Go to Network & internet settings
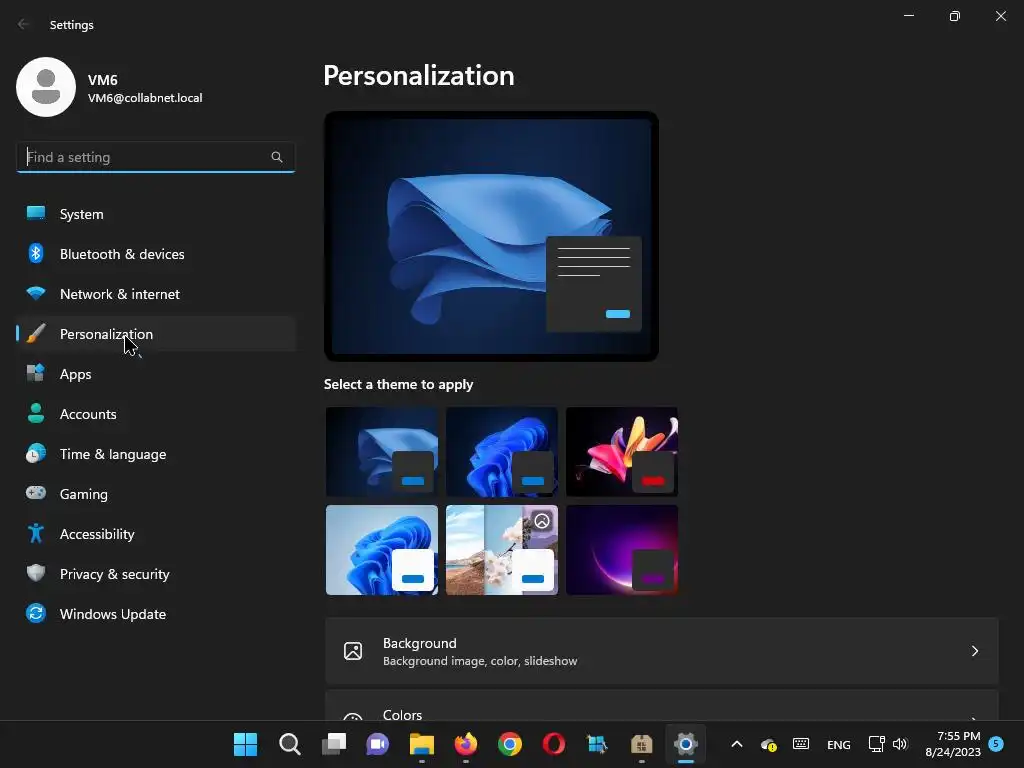1024x768 pixels. [155, 294]
